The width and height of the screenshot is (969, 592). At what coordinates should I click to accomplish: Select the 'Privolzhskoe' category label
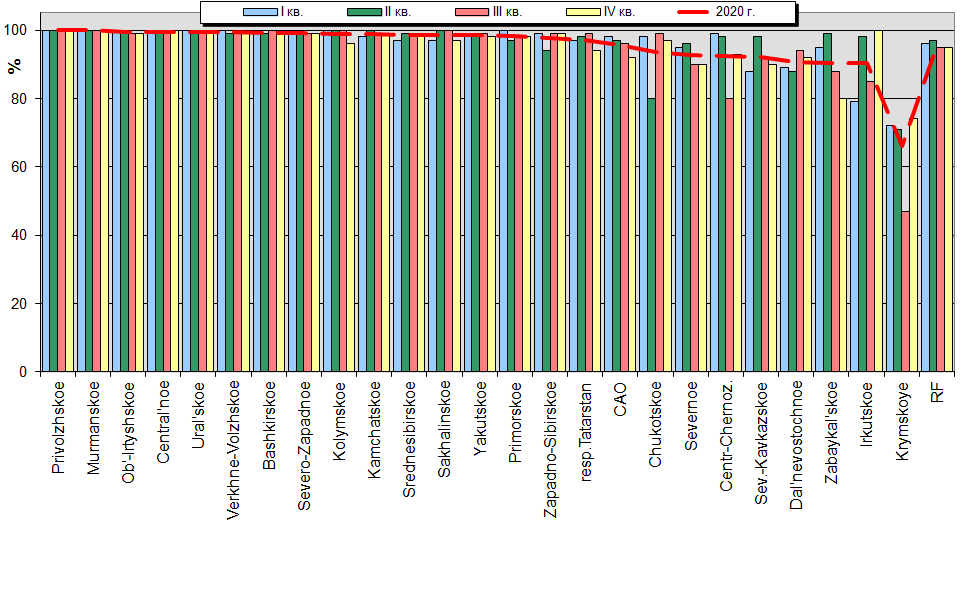point(58,428)
